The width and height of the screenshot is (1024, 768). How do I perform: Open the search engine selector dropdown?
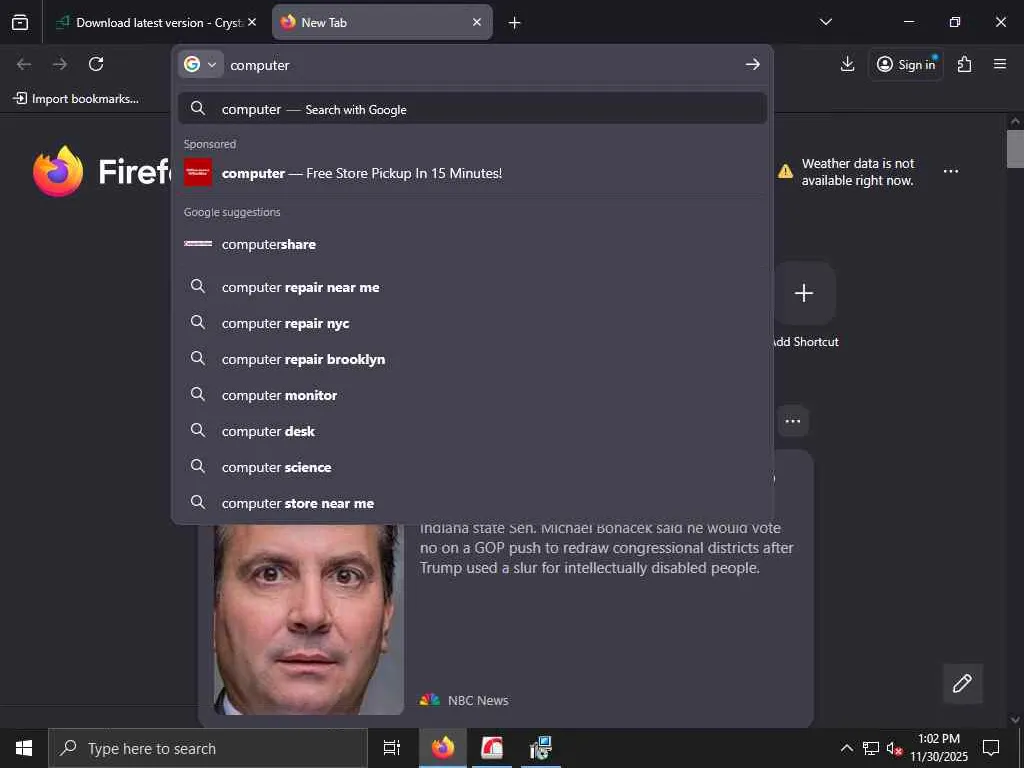tap(200, 64)
